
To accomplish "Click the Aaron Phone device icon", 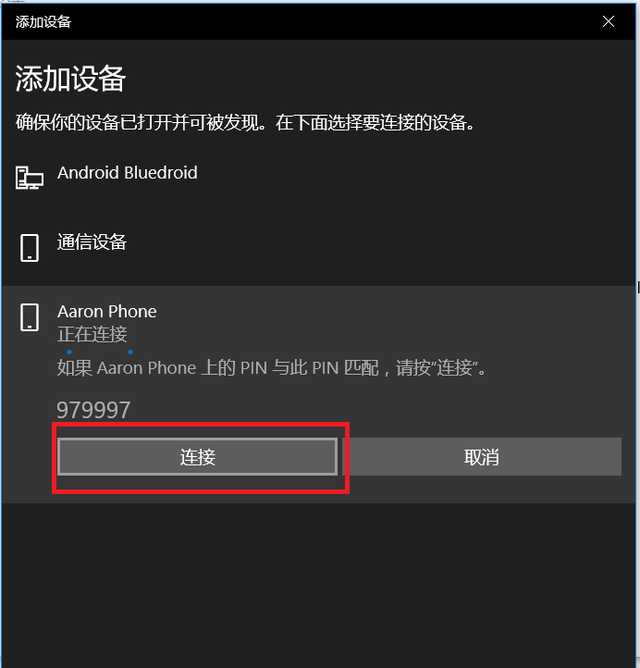I will [29, 317].
